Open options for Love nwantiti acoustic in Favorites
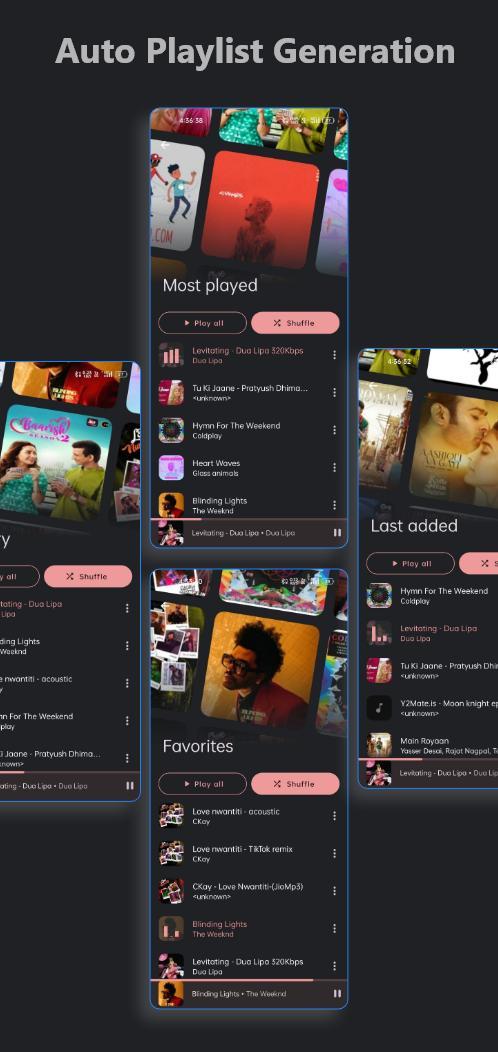Viewport: 498px width, 1052px height. (x=334, y=816)
